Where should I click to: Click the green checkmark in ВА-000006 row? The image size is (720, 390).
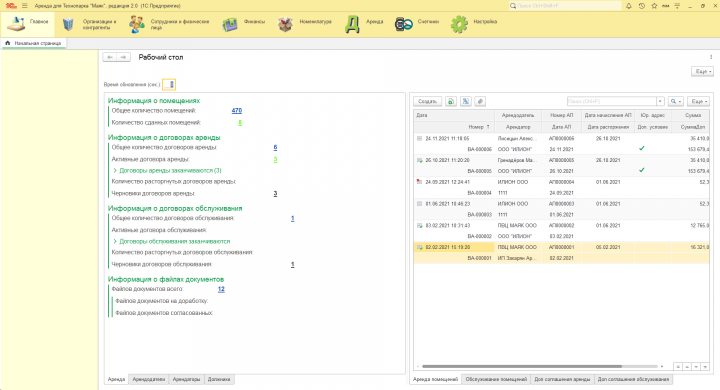point(641,148)
